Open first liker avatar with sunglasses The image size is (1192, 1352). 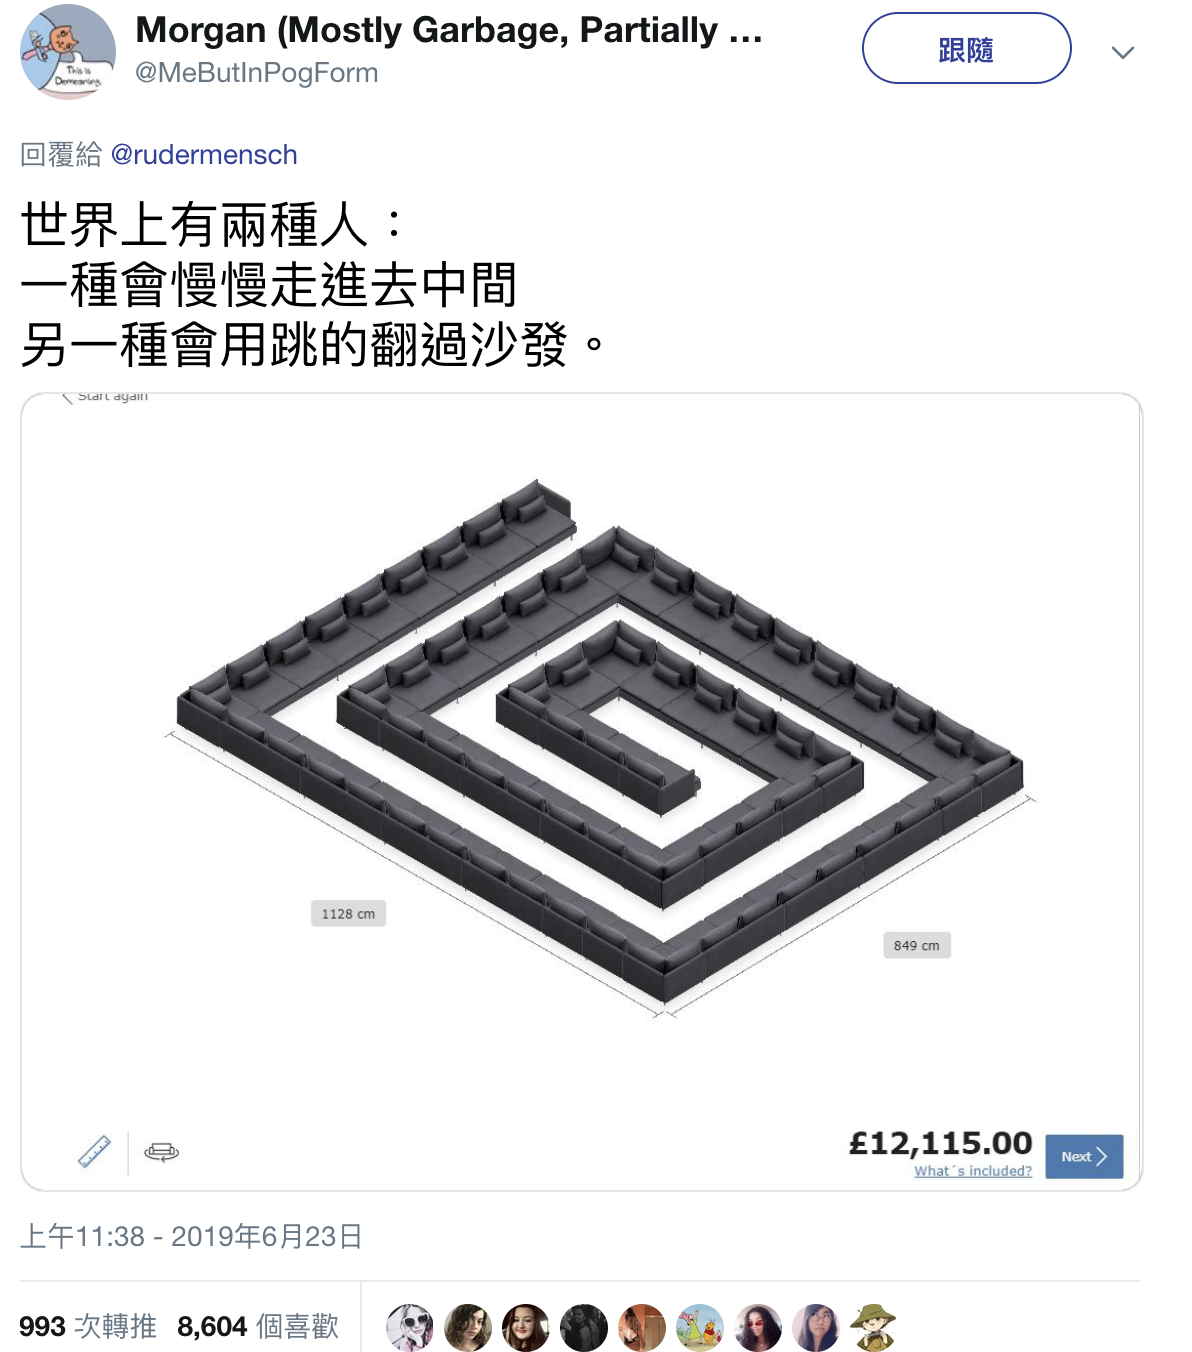pyautogui.click(x=410, y=1328)
